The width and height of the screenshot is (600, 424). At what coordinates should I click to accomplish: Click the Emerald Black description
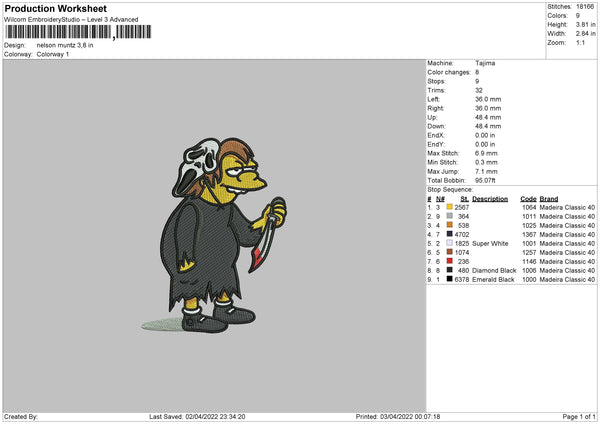coord(493,280)
